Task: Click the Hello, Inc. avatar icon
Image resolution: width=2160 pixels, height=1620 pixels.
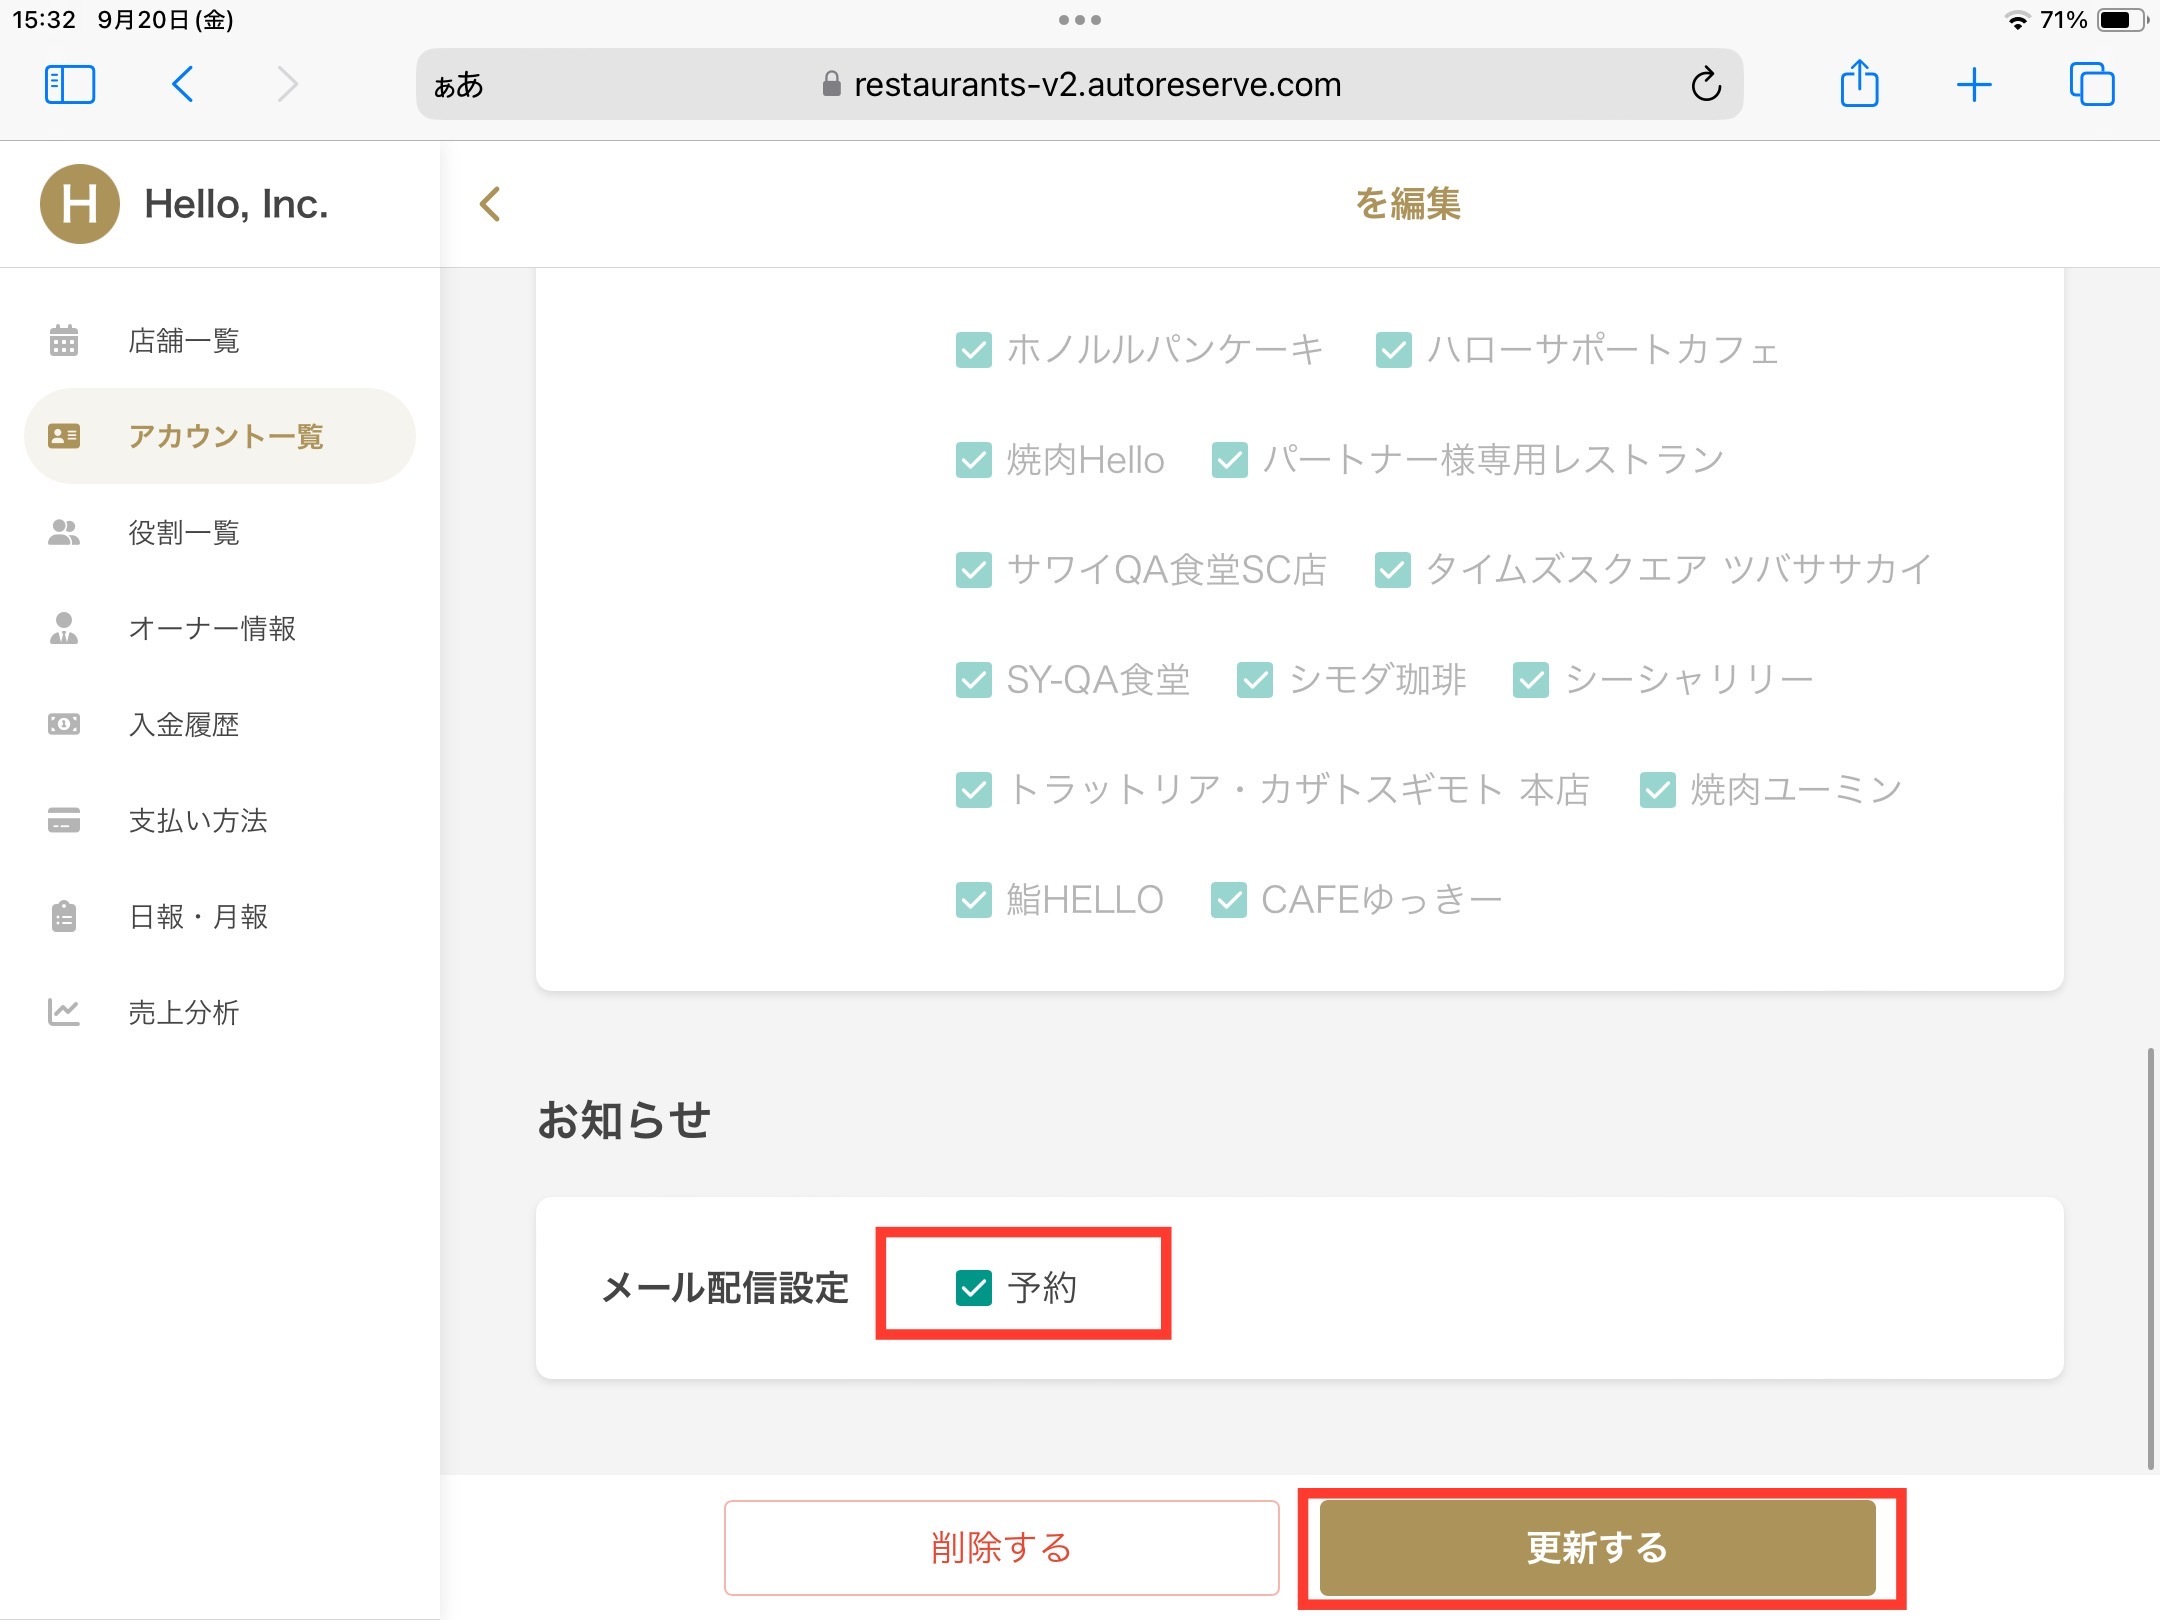Action: (x=80, y=204)
